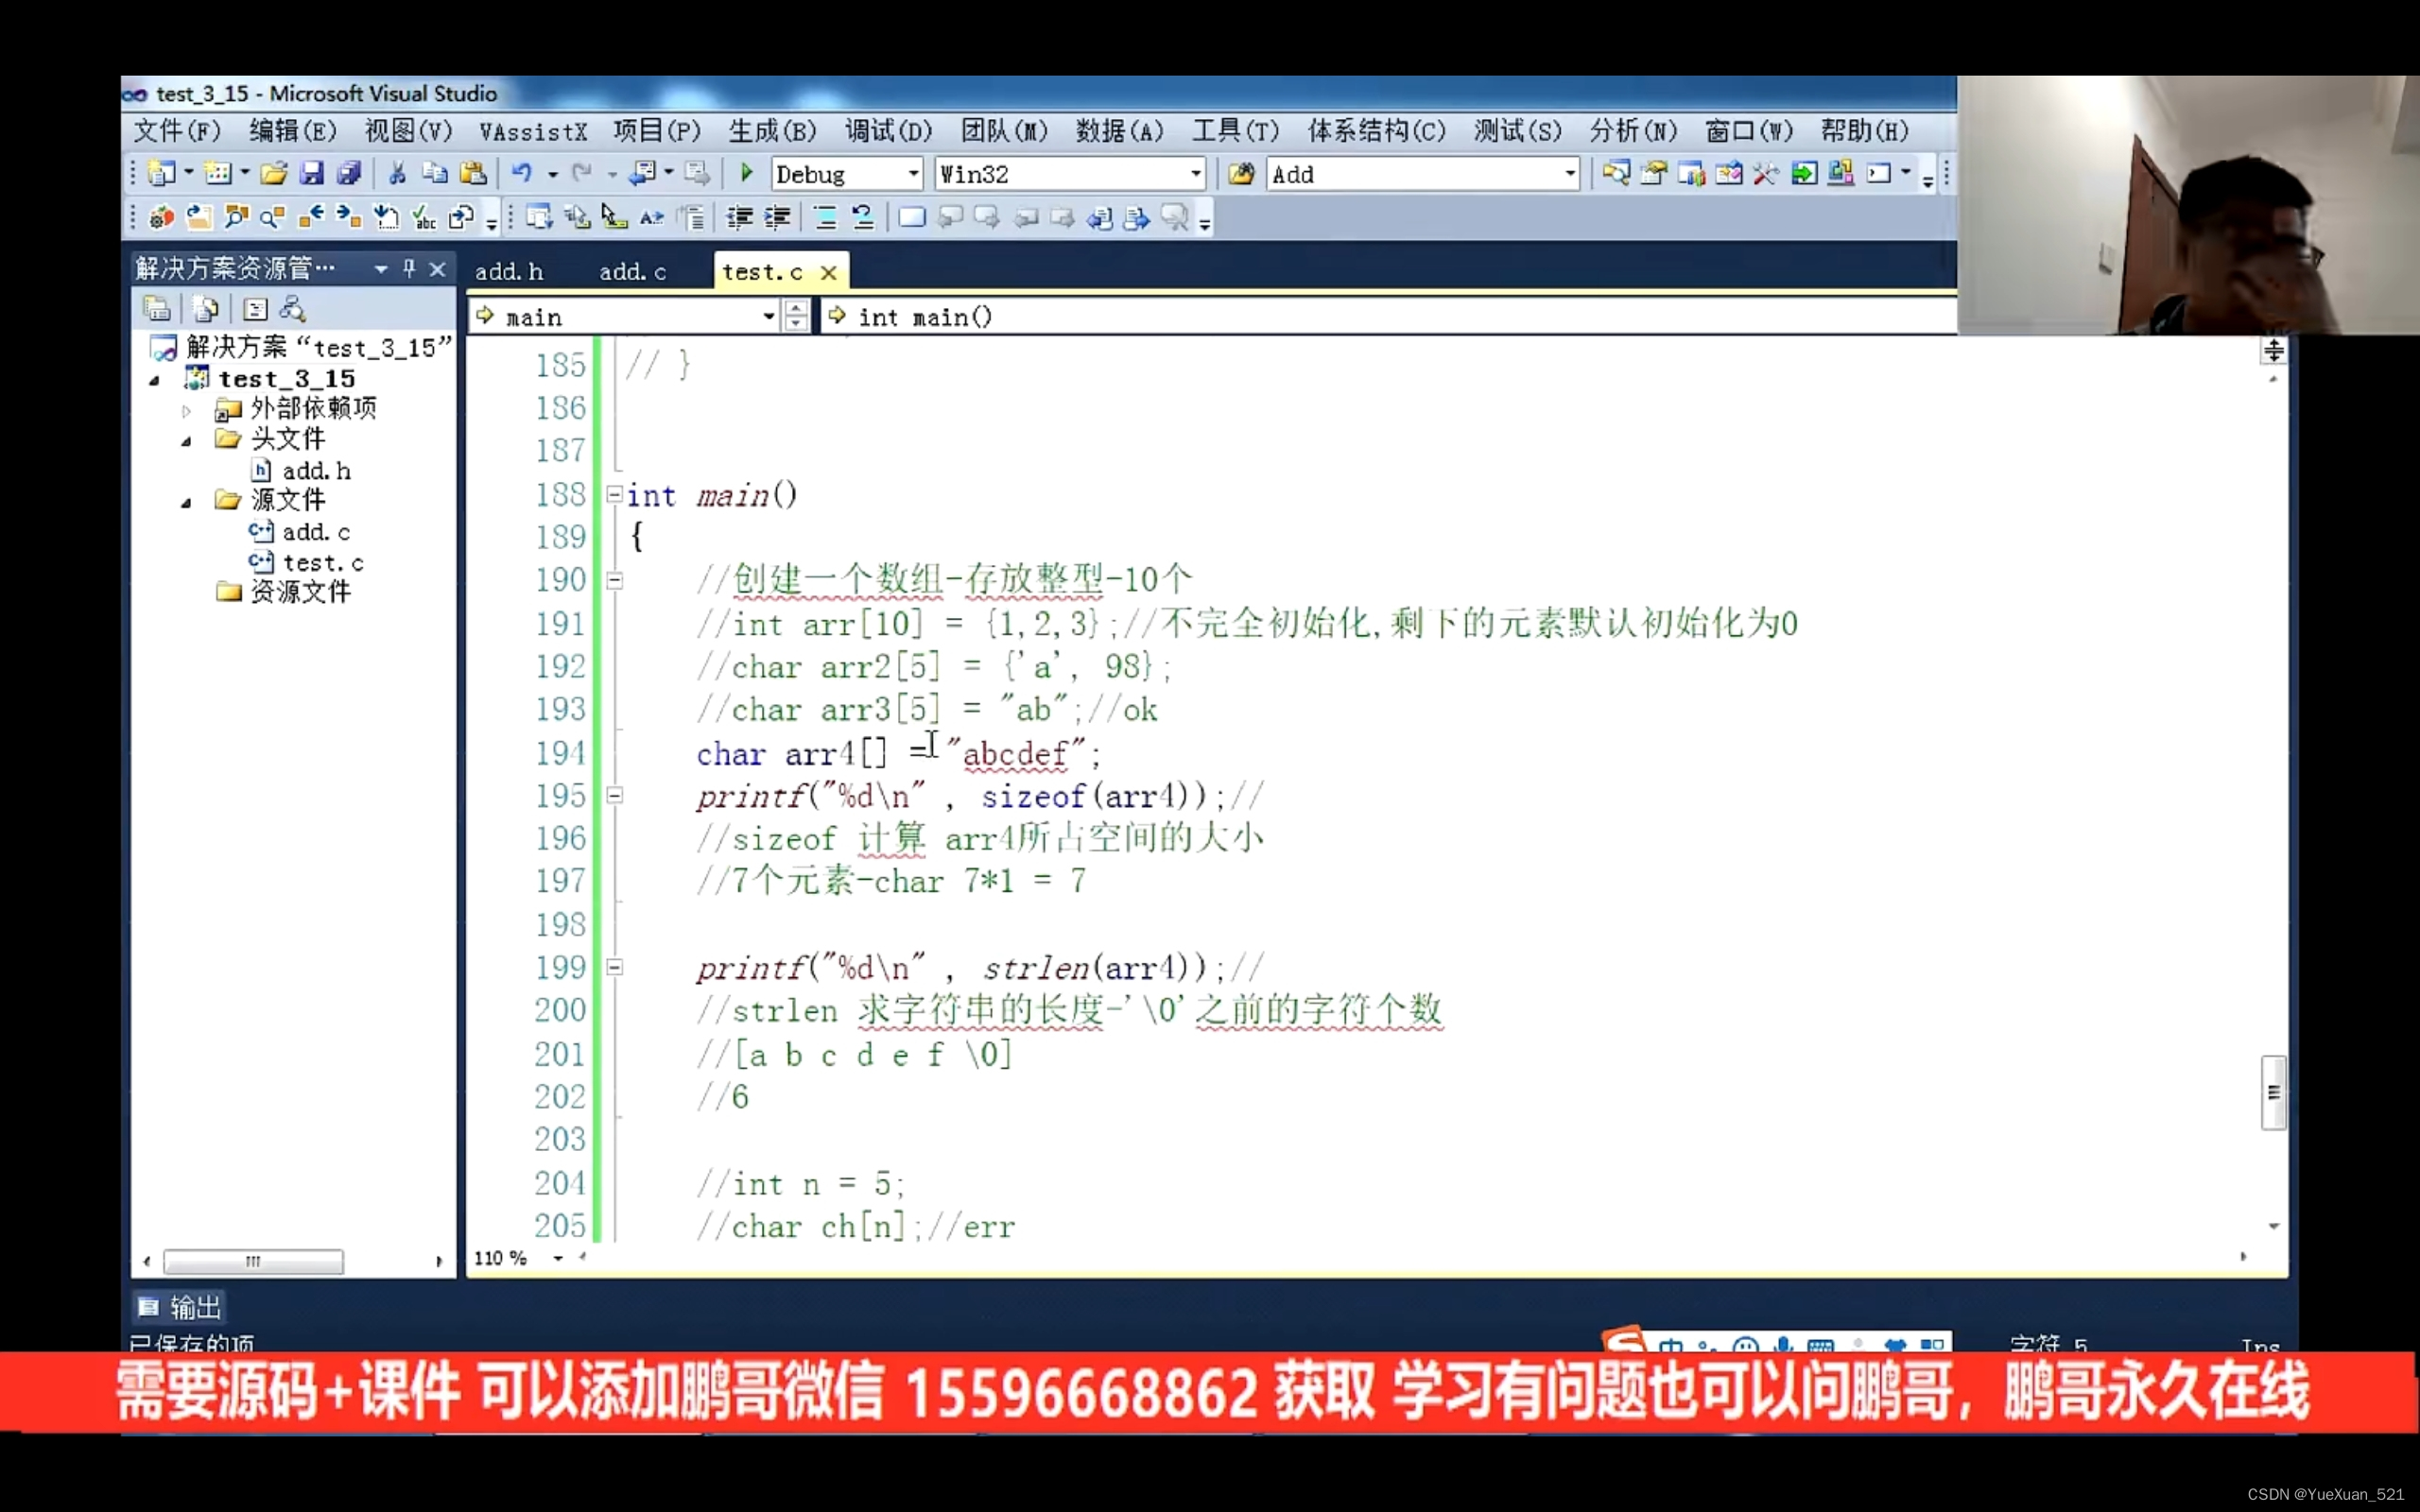This screenshot has height=1512, width=2420.
Task: Click View Class Diagram icon in Solution Explorer
Action: (292, 309)
